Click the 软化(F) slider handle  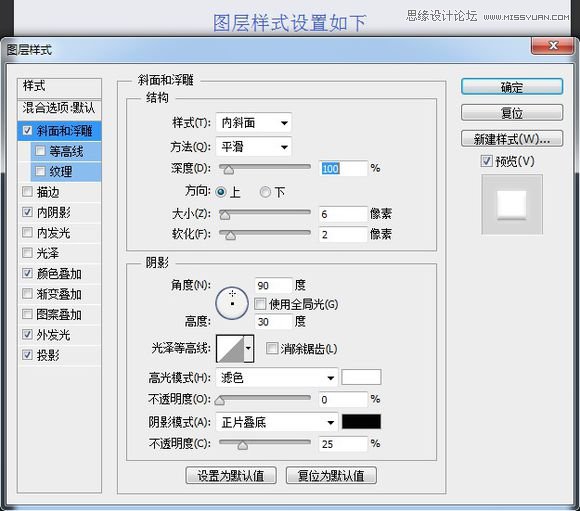pos(230,236)
